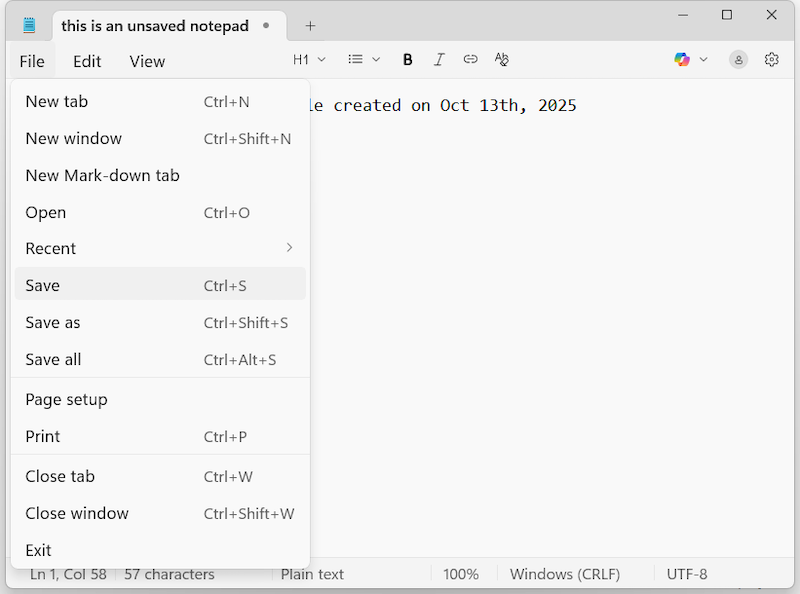Click the 100% zoom level indicator
The image size is (800, 594).
pos(461,574)
